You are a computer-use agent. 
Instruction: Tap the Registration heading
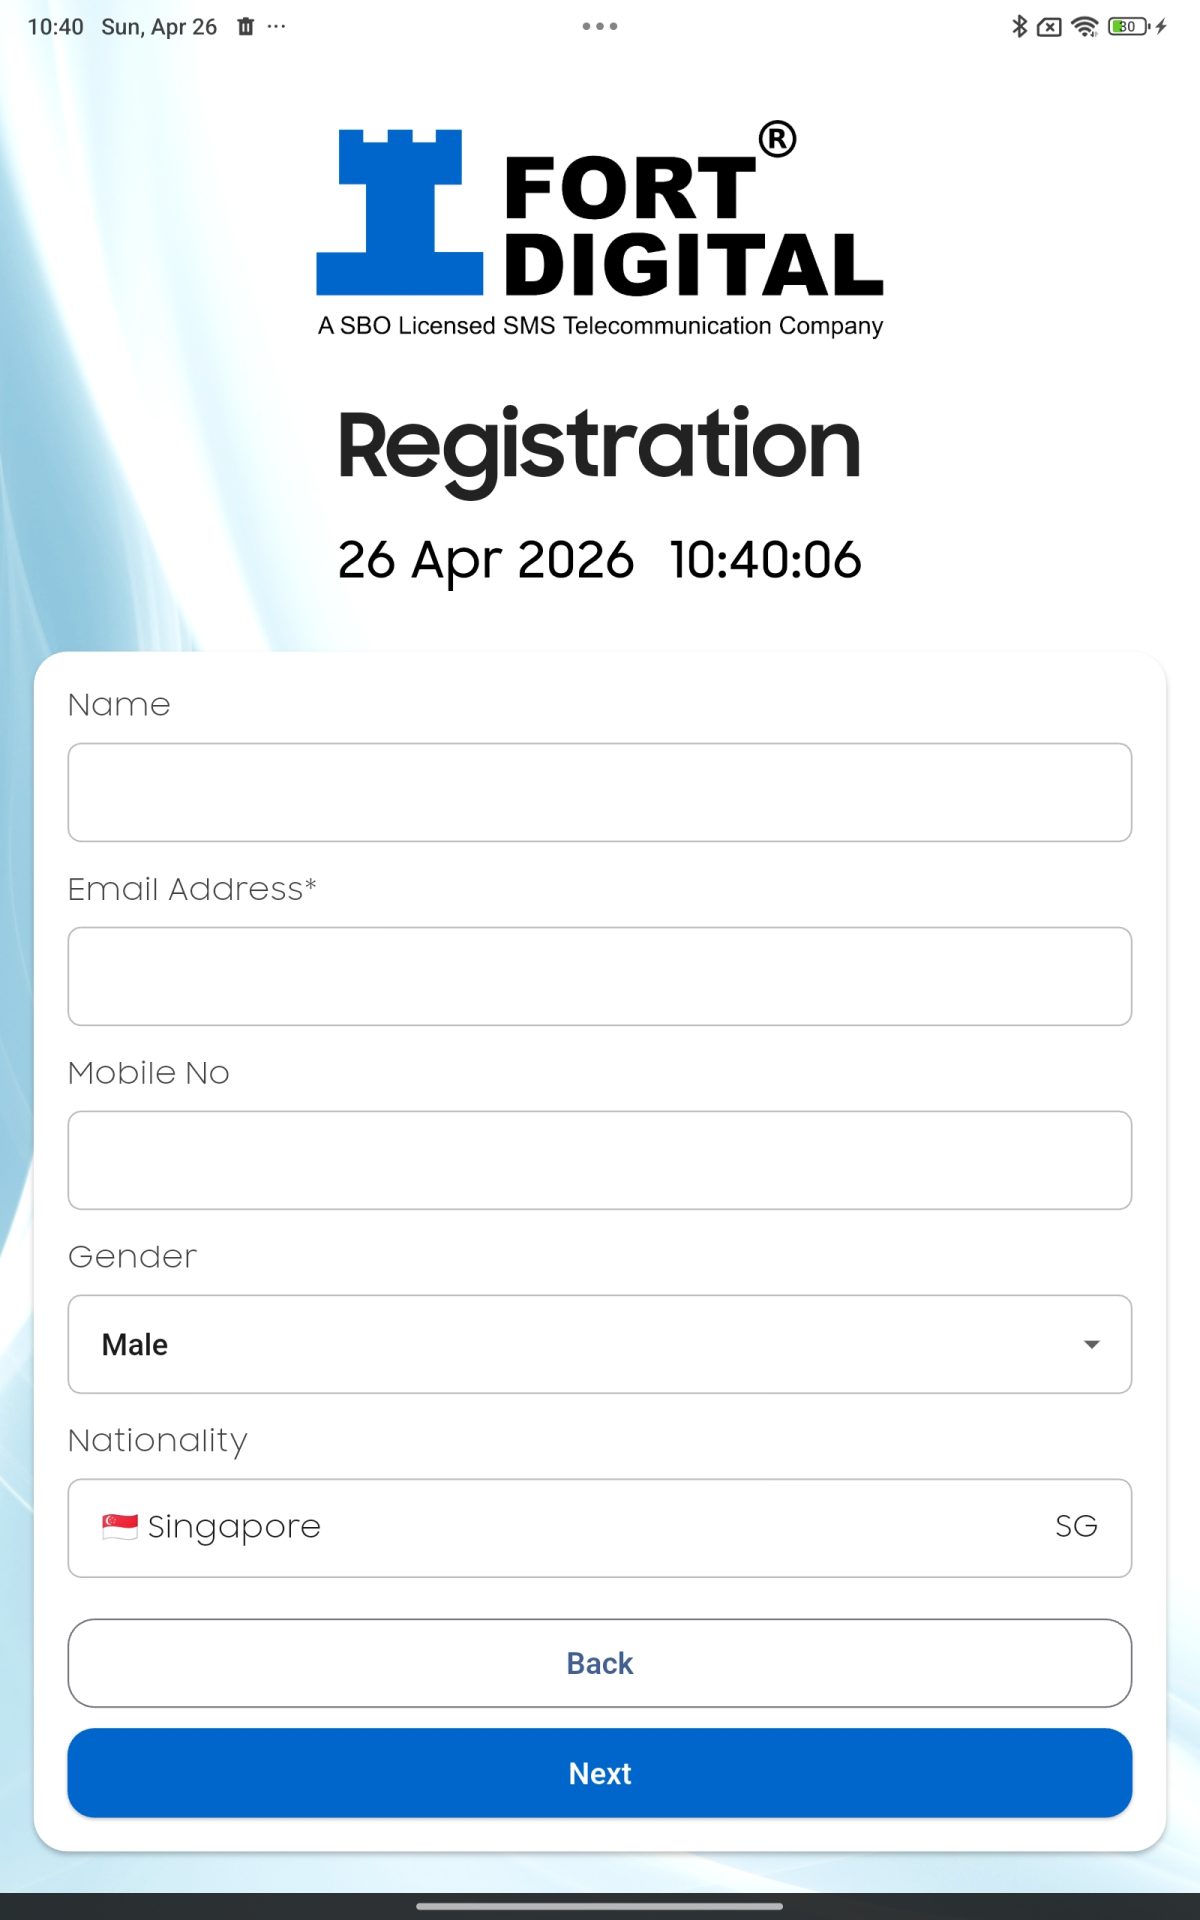(x=600, y=446)
